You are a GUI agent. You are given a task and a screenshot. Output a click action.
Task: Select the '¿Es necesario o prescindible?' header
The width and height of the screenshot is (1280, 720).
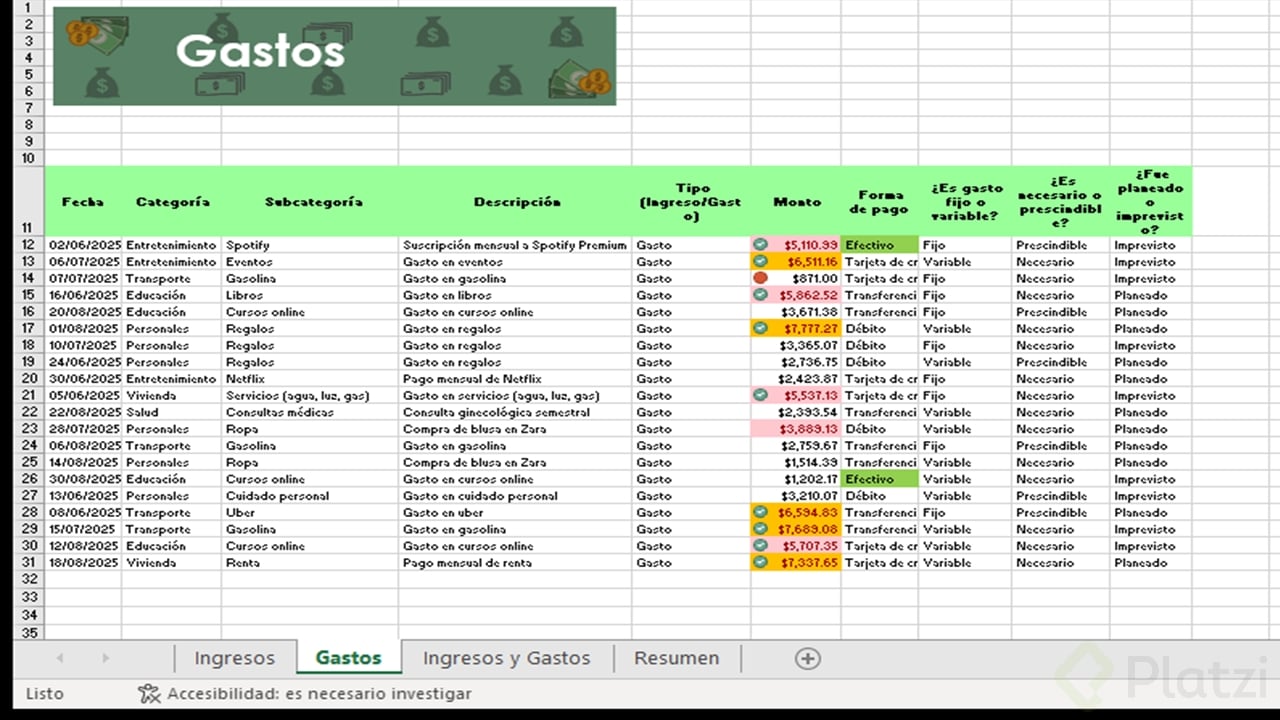[1060, 201]
